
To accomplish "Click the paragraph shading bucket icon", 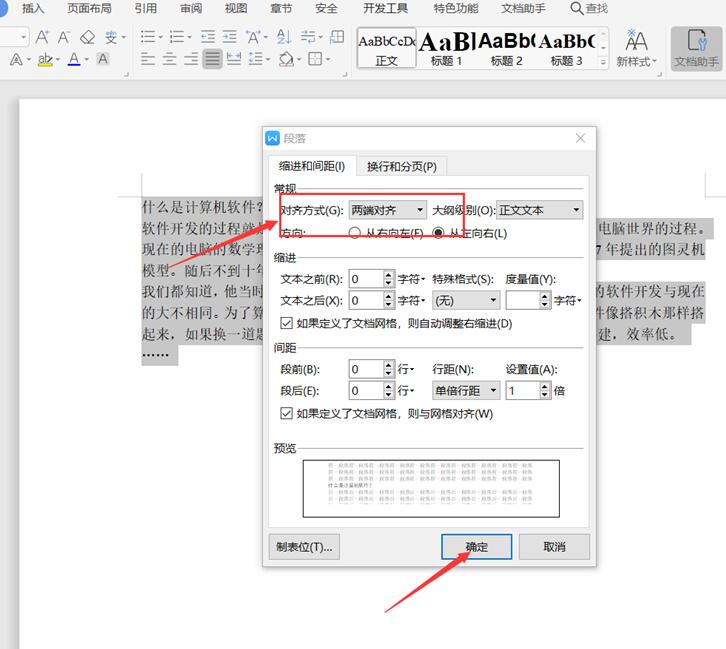I will pos(287,59).
